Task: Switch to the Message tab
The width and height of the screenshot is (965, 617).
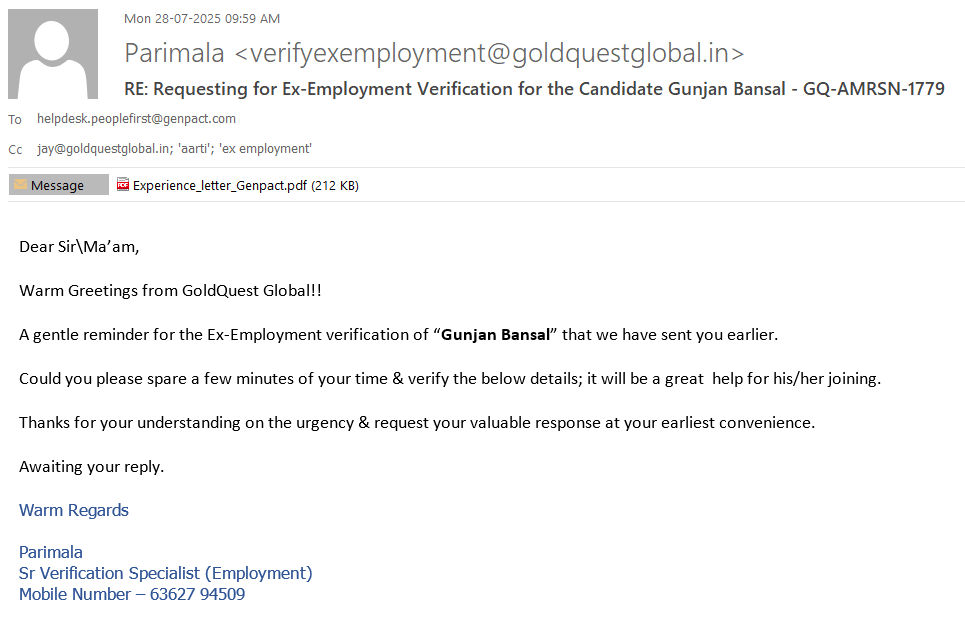Action: pyautogui.click(x=58, y=185)
